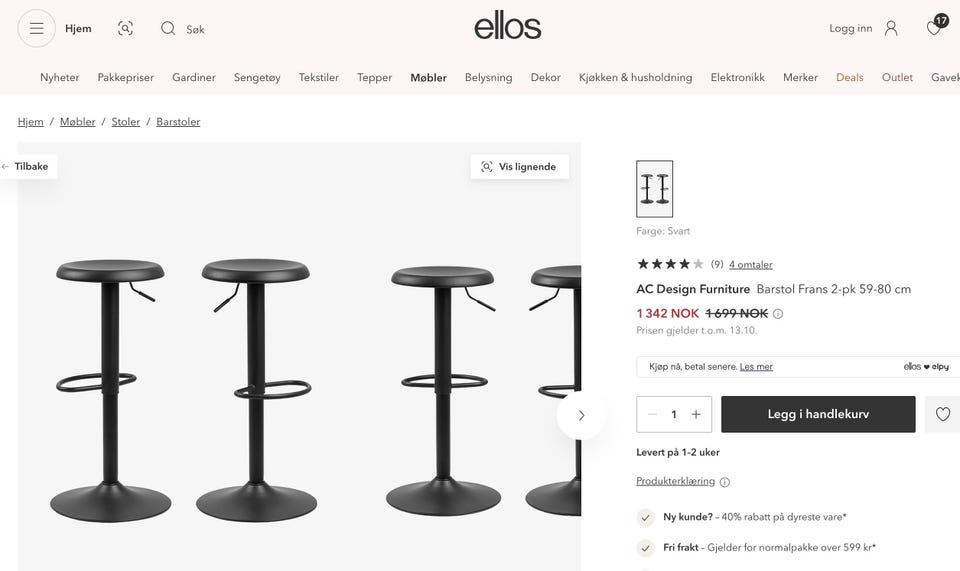Increase quantity with the plus button
960x571 pixels.
(x=696, y=414)
